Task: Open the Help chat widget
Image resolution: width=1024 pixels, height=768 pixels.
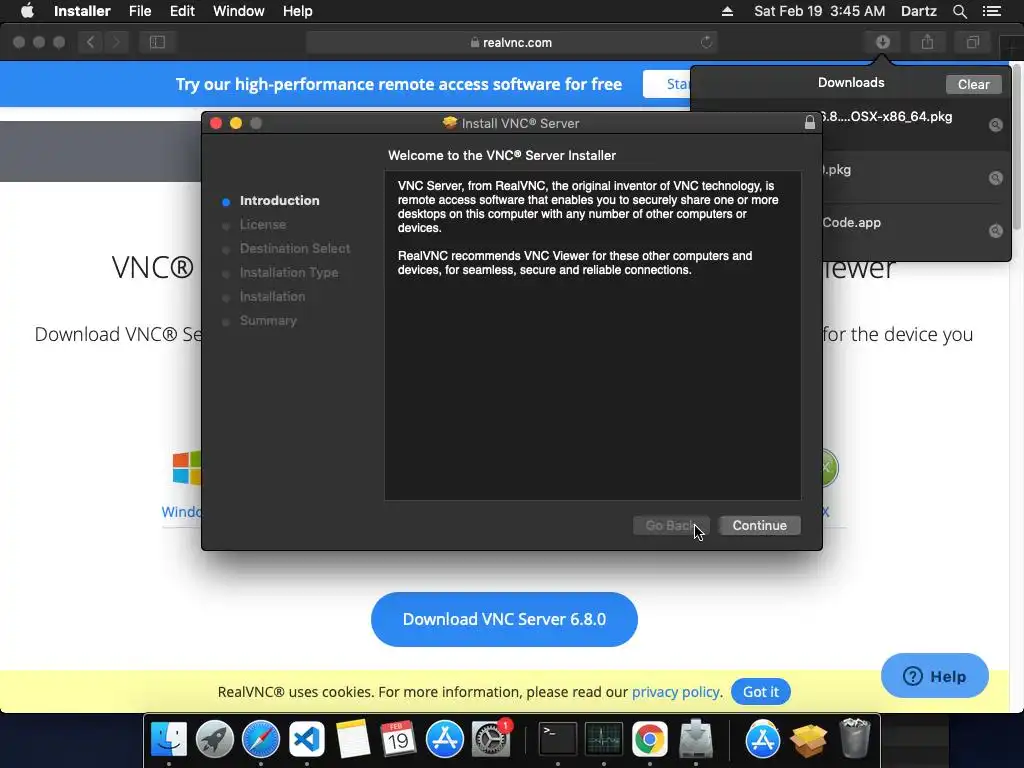Action: point(935,676)
